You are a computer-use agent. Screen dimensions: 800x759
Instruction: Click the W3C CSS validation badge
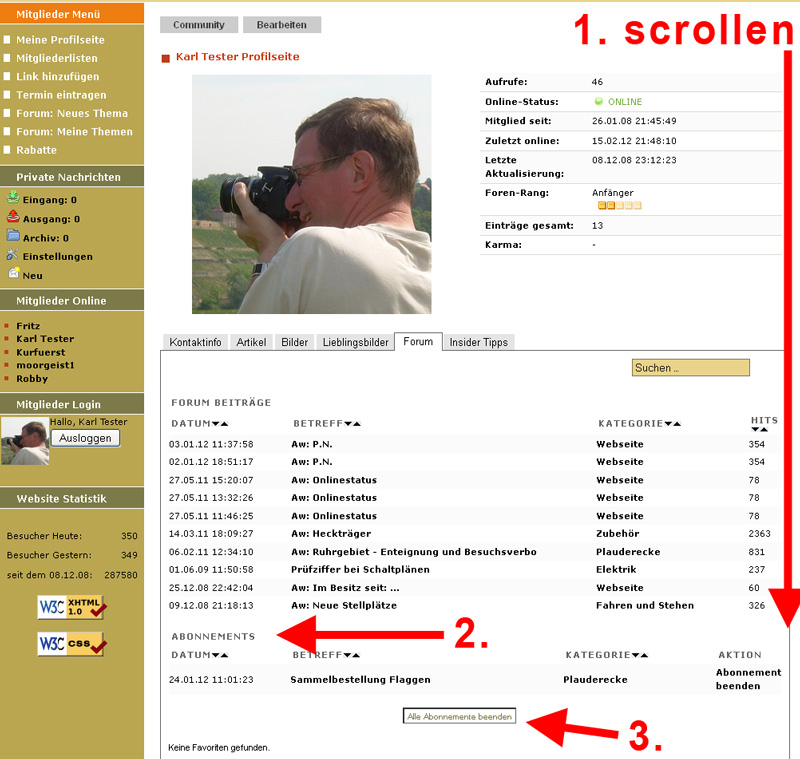click(71, 644)
